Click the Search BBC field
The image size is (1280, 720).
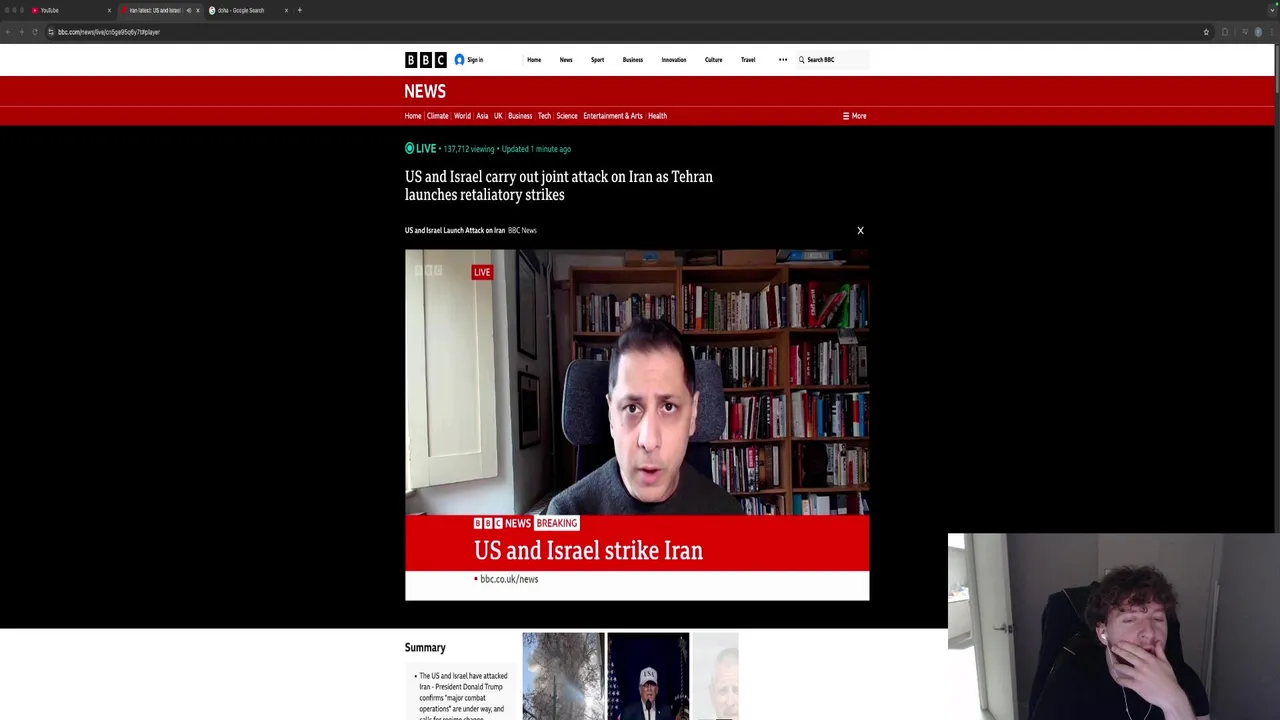tap(835, 60)
